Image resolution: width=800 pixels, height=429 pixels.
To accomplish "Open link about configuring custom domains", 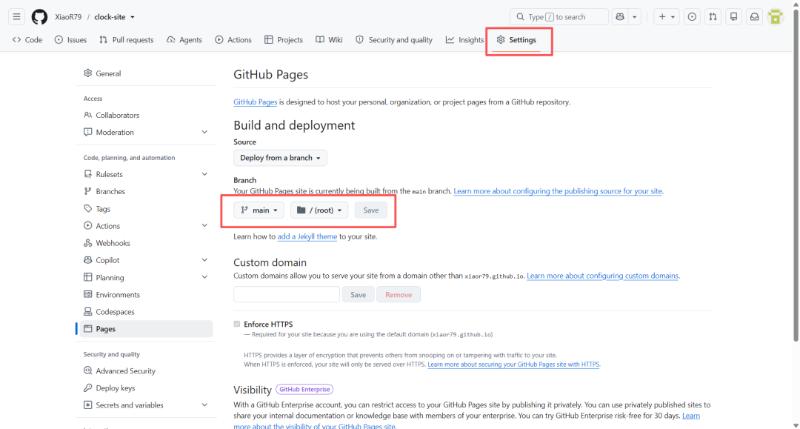I will 603,276.
